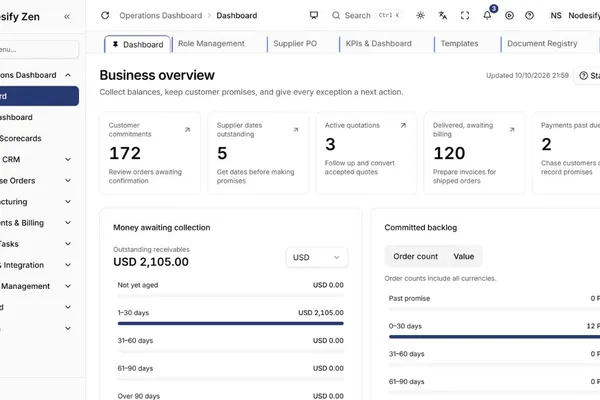
Task: Switch to the Role Management tab
Action: pos(211,44)
